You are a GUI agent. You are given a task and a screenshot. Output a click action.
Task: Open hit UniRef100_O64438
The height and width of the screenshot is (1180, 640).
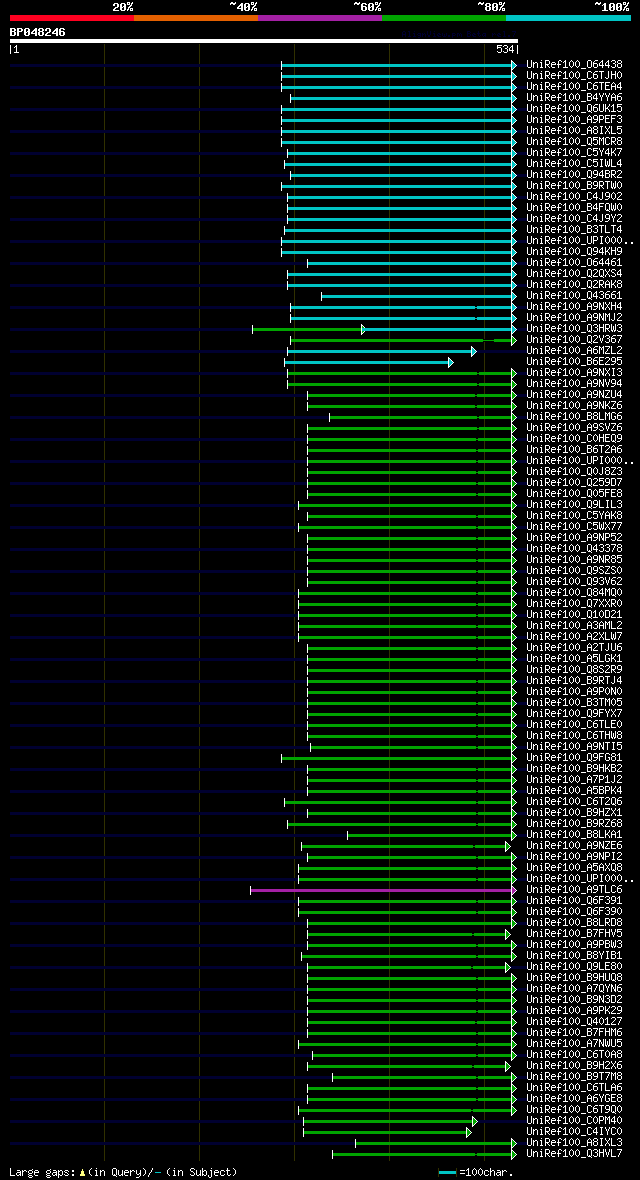[x=574, y=65]
